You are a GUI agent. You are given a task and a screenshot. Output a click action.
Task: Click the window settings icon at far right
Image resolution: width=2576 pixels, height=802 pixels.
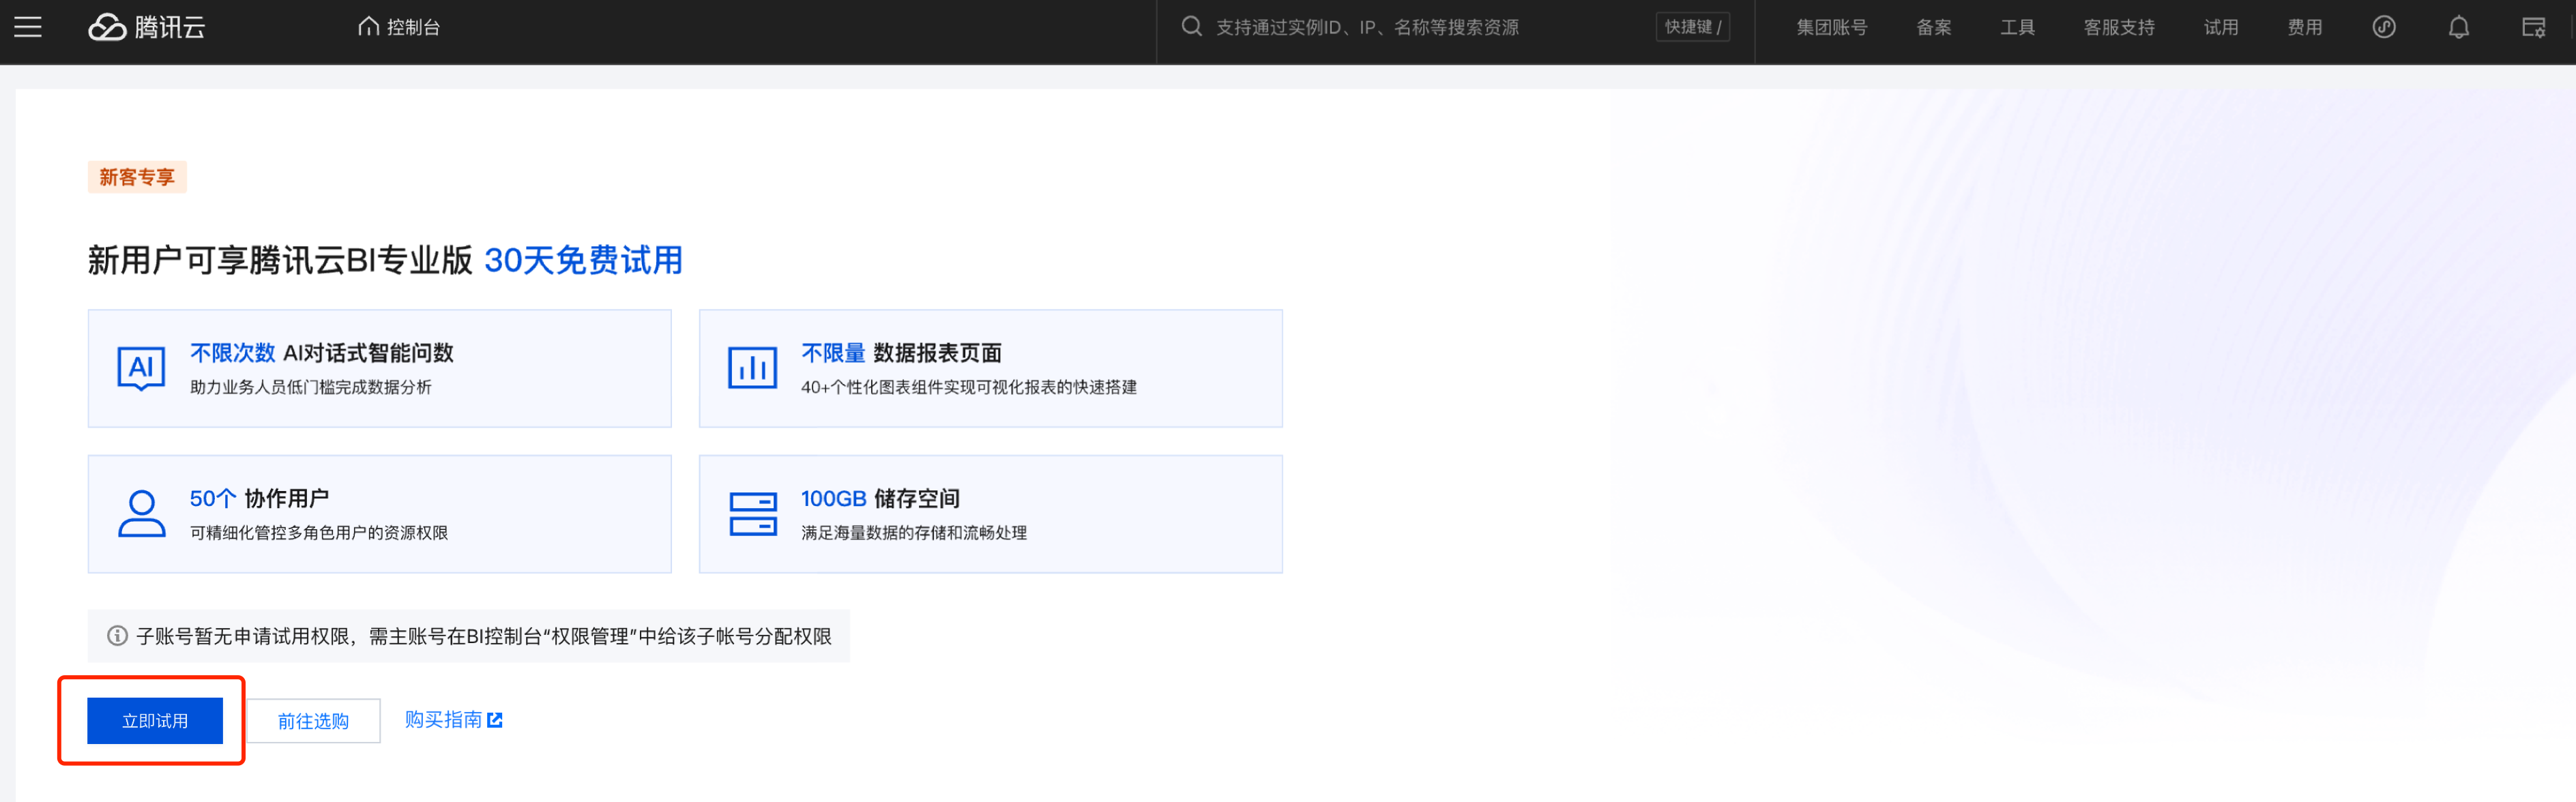coord(2534,27)
